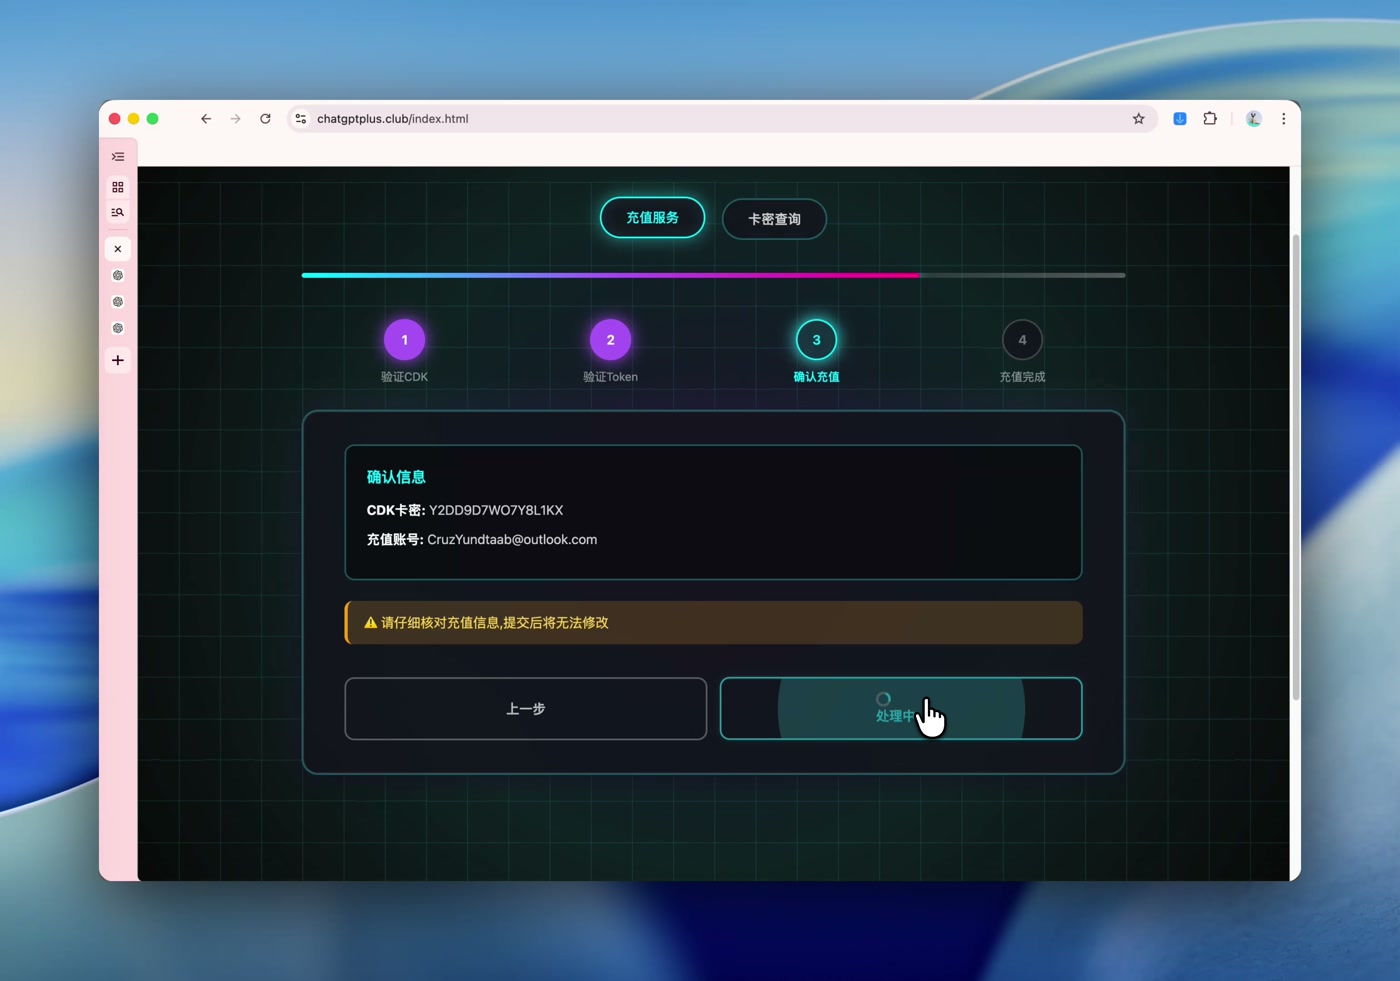Image resolution: width=1400 pixels, height=981 pixels.
Task: Add a new tab with plus icon
Action: [x=118, y=360]
